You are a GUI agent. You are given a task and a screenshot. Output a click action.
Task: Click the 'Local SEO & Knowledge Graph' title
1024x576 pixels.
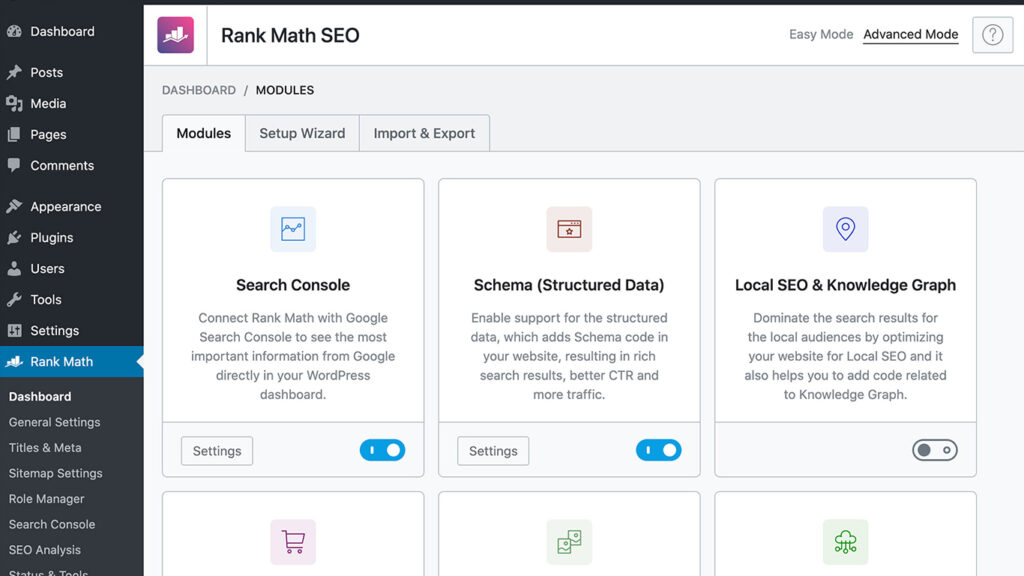[845, 285]
